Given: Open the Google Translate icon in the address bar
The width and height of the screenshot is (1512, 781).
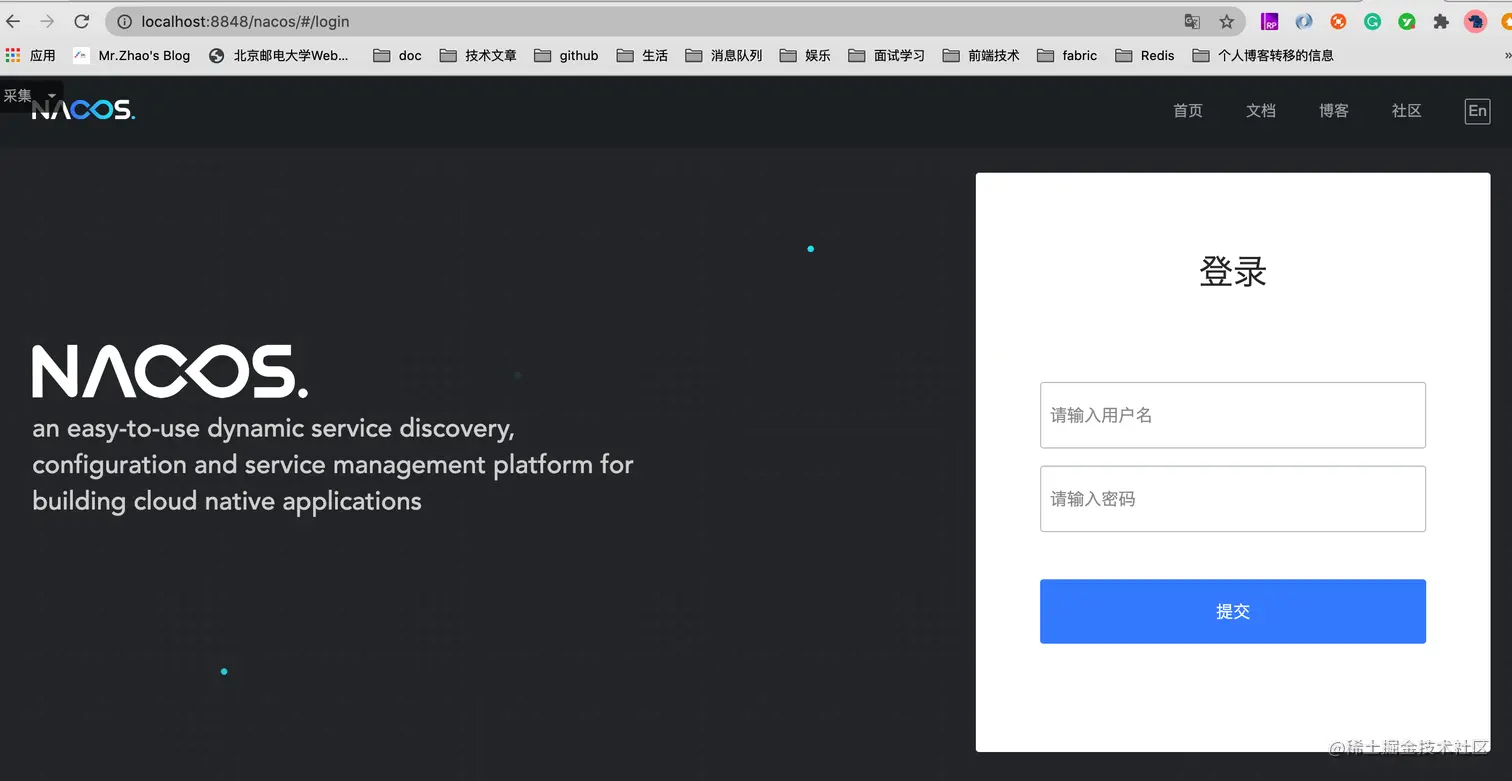Looking at the screenshot, I should 1192,21.
